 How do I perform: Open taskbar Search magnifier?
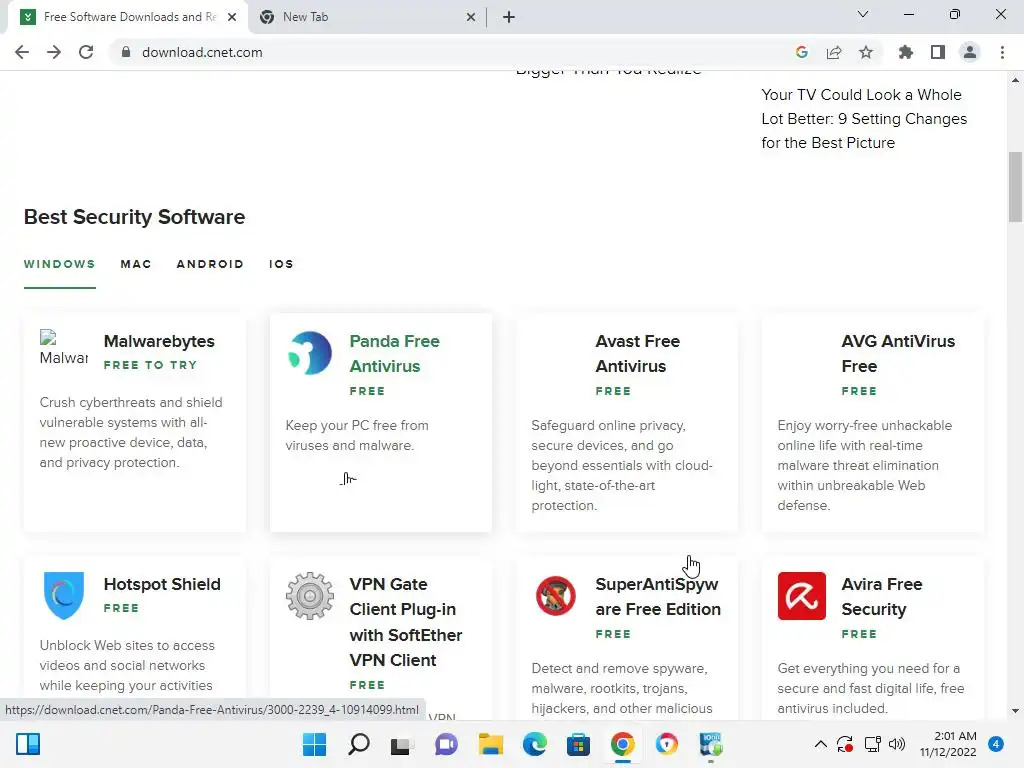[358, 744]
